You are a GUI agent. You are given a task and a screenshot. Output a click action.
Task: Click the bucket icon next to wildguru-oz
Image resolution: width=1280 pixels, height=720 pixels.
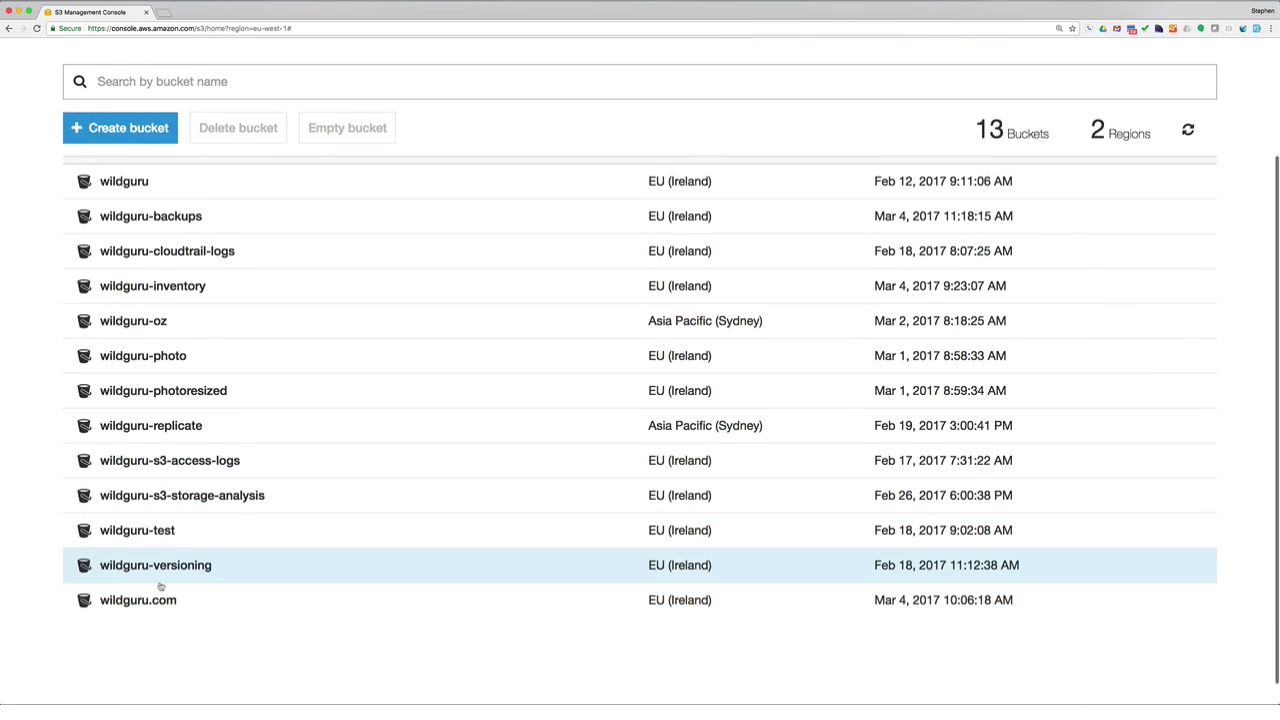click(x=84, y=321)
